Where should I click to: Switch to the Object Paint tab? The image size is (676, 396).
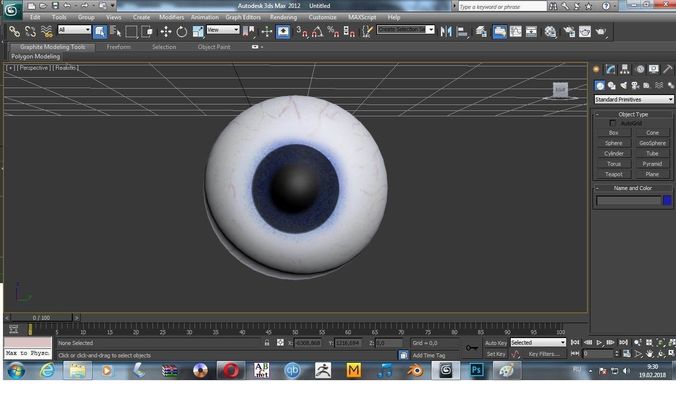214,47
